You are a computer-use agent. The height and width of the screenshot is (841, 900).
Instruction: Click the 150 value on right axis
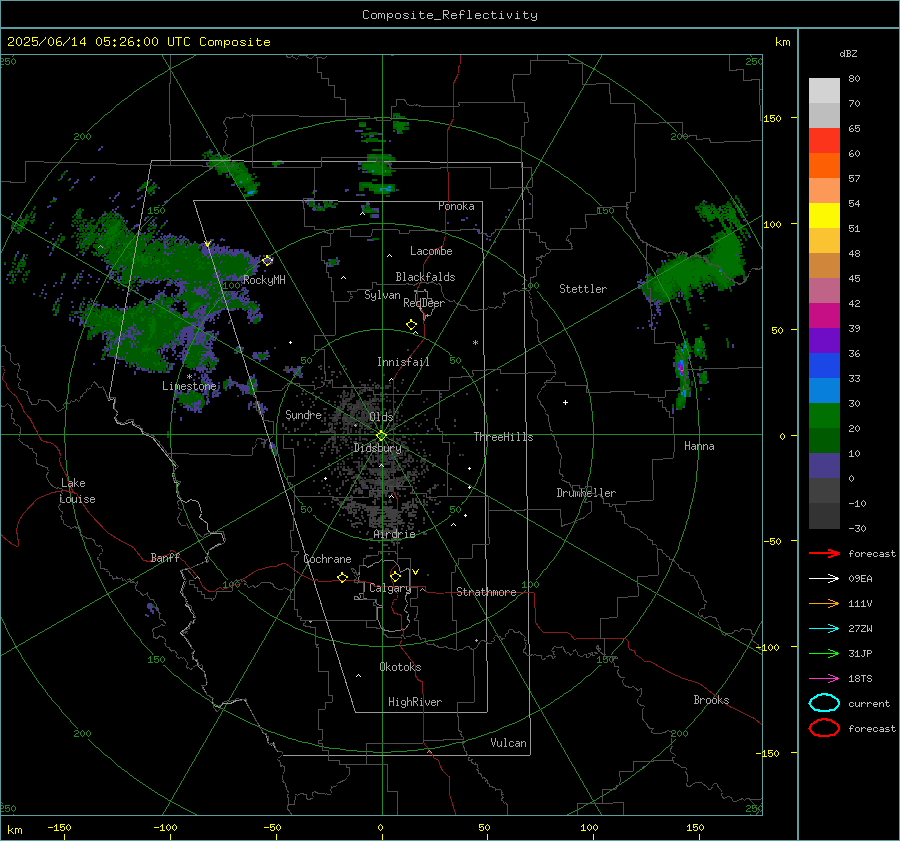[772, 118]
